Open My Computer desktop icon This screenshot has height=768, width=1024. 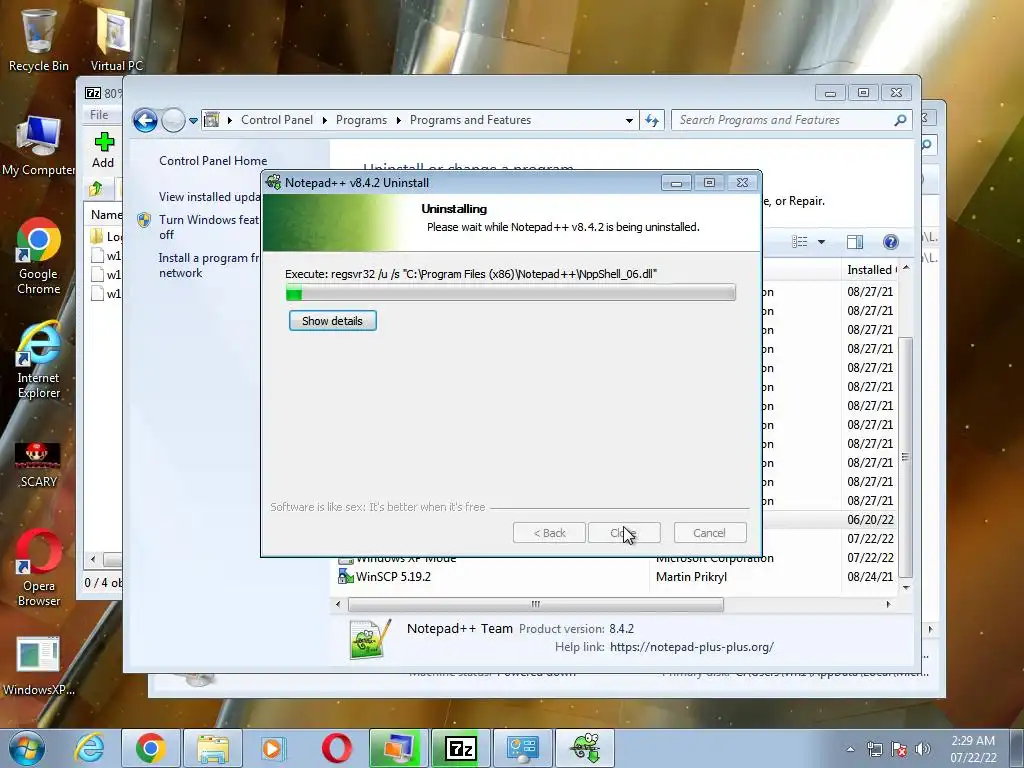pos(39,146)
